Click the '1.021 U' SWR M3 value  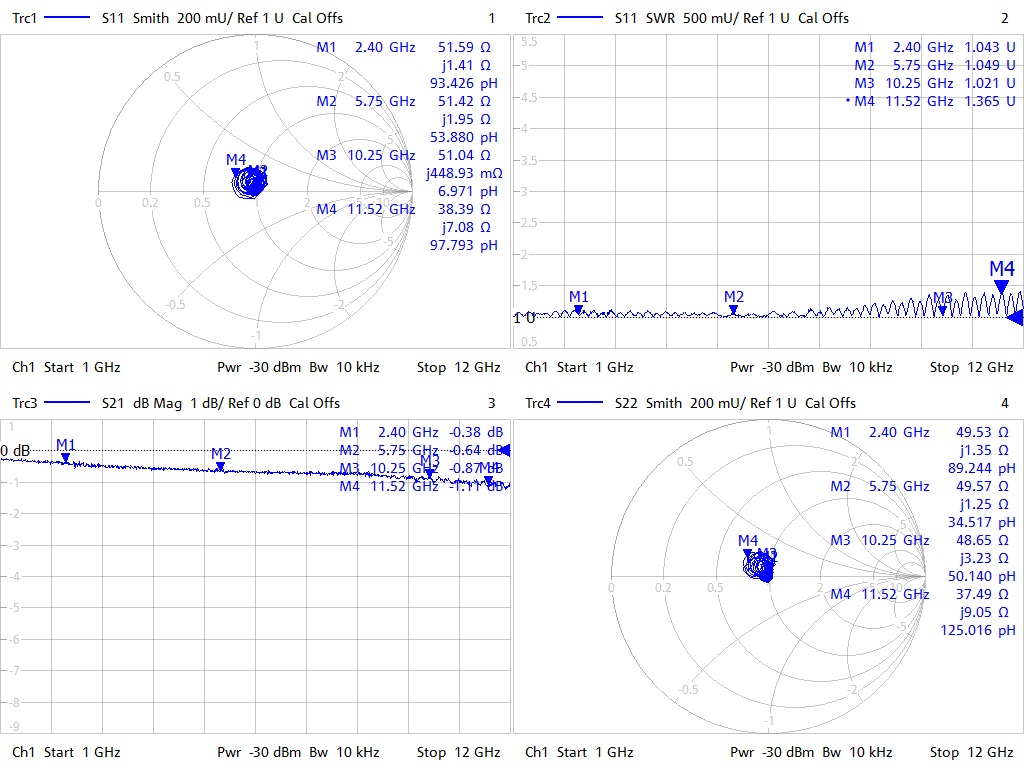tap(990, 83)
